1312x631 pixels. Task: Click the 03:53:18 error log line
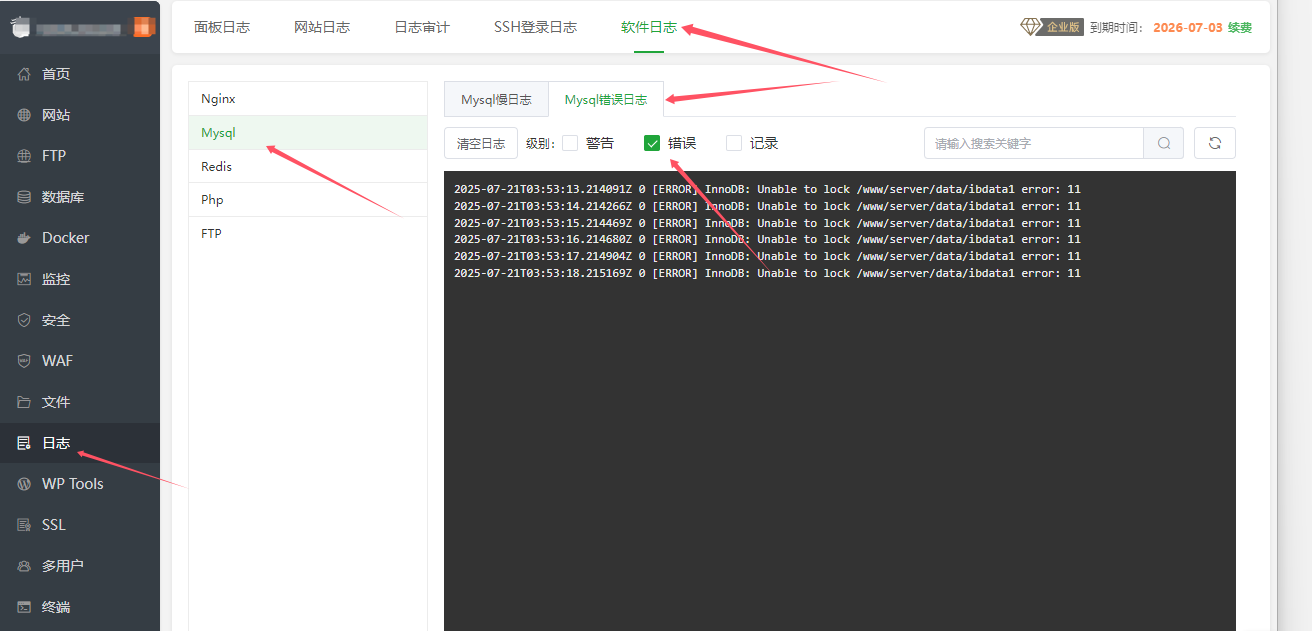[x=767, y=273]
